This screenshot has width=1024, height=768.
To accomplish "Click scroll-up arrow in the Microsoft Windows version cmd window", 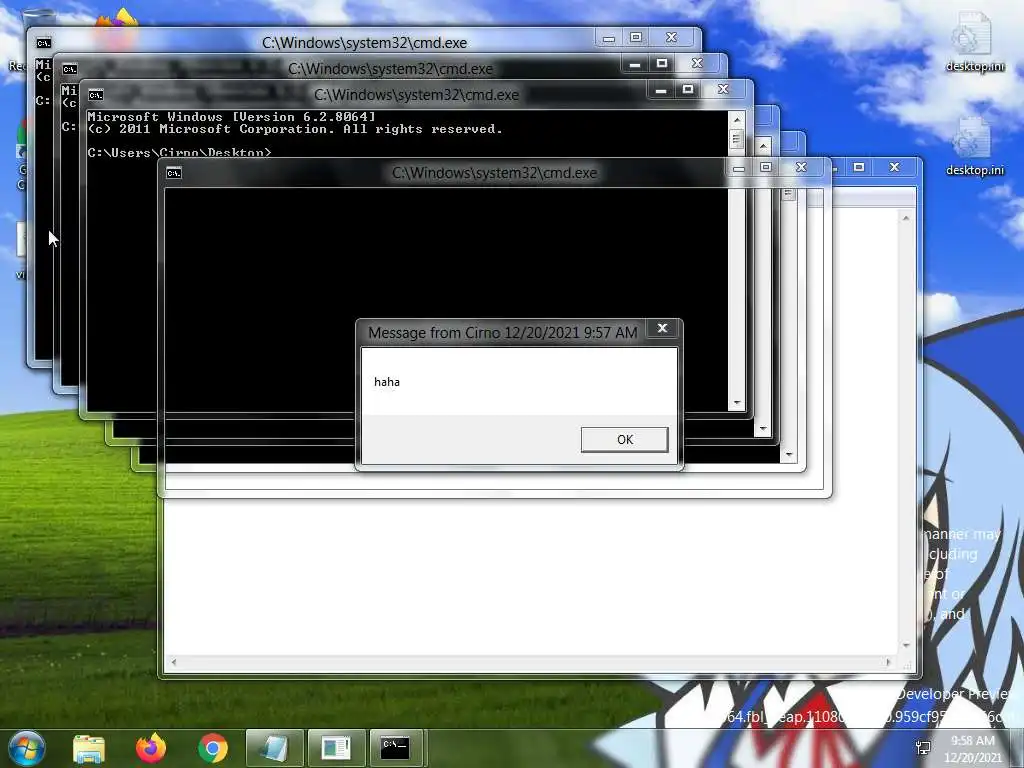I will 737,120.
